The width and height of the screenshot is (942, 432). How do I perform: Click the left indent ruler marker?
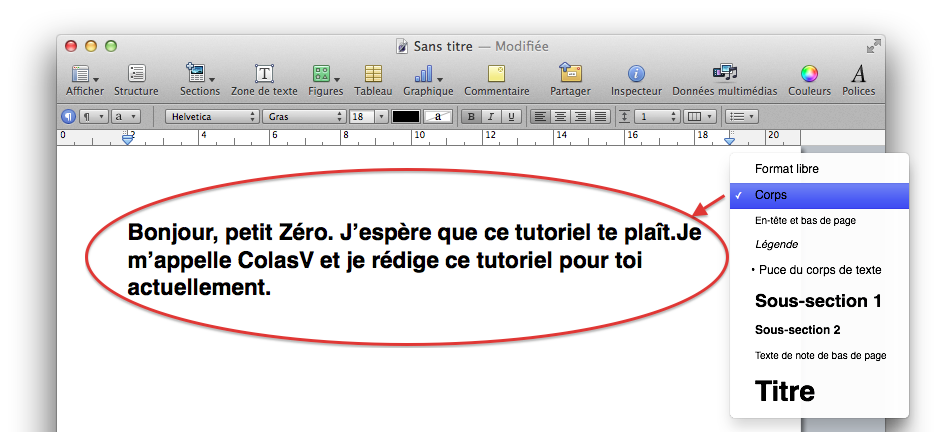coord(127,139)
